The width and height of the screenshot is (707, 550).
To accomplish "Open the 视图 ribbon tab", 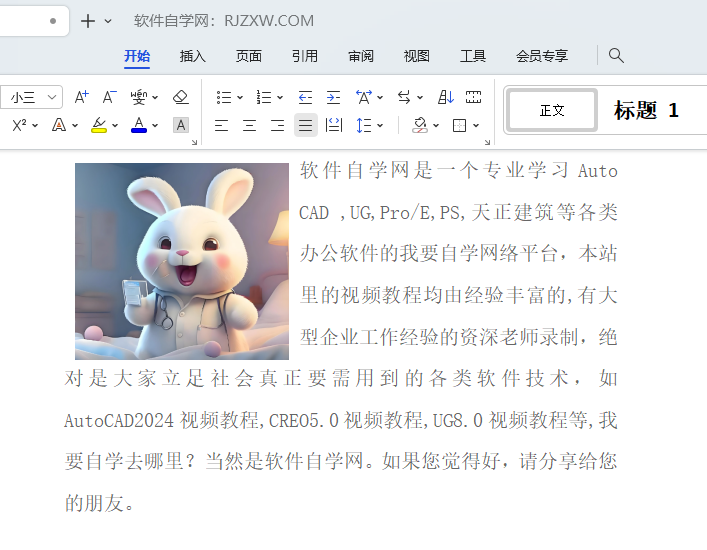I will pyautogui.click(x=416, y=56).
